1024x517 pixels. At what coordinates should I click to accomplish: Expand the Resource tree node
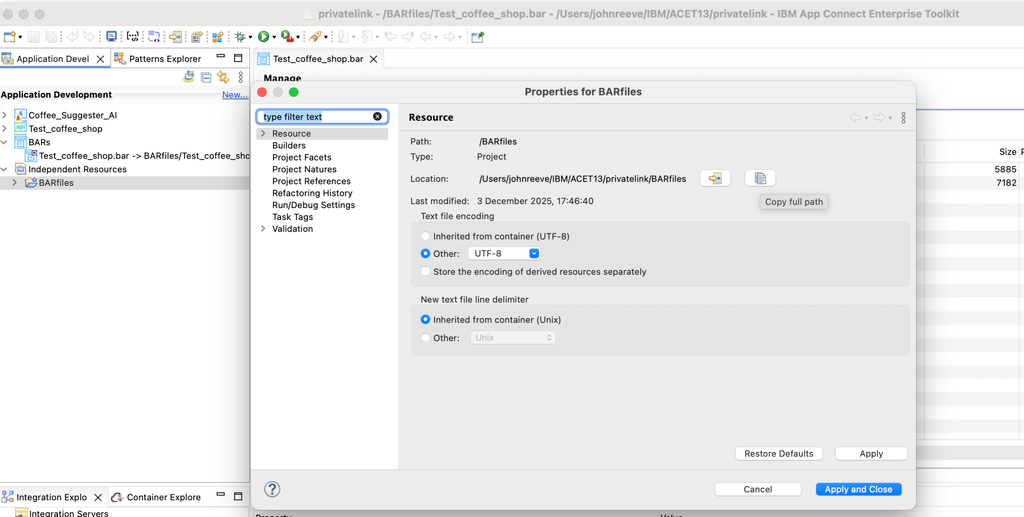tap(263, 134)
